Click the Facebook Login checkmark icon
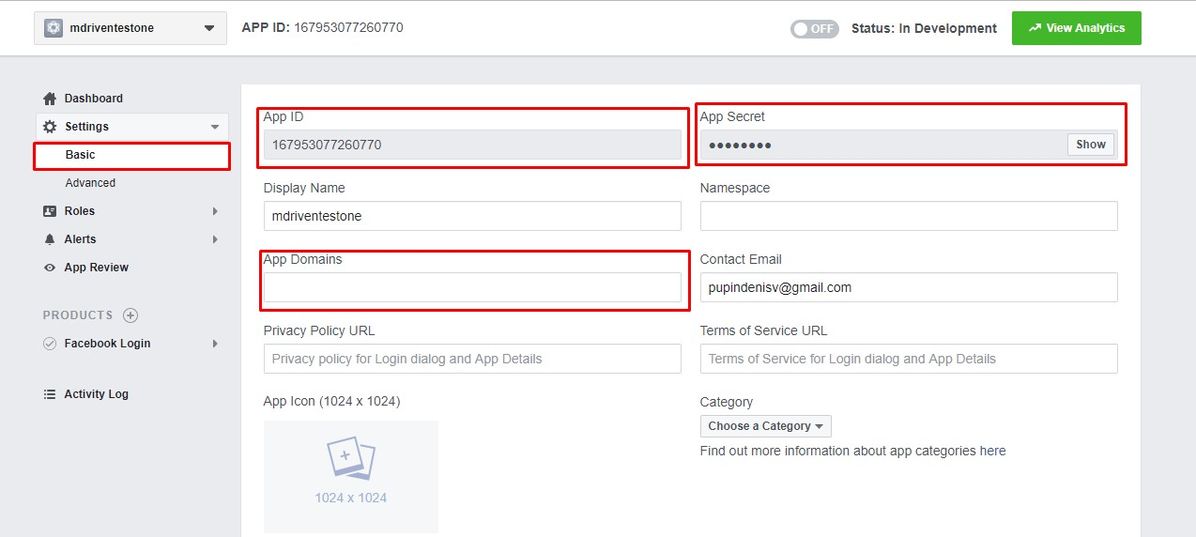This screenshot has width=1196, height=537. pyautogui.click(x=50, y=344)
